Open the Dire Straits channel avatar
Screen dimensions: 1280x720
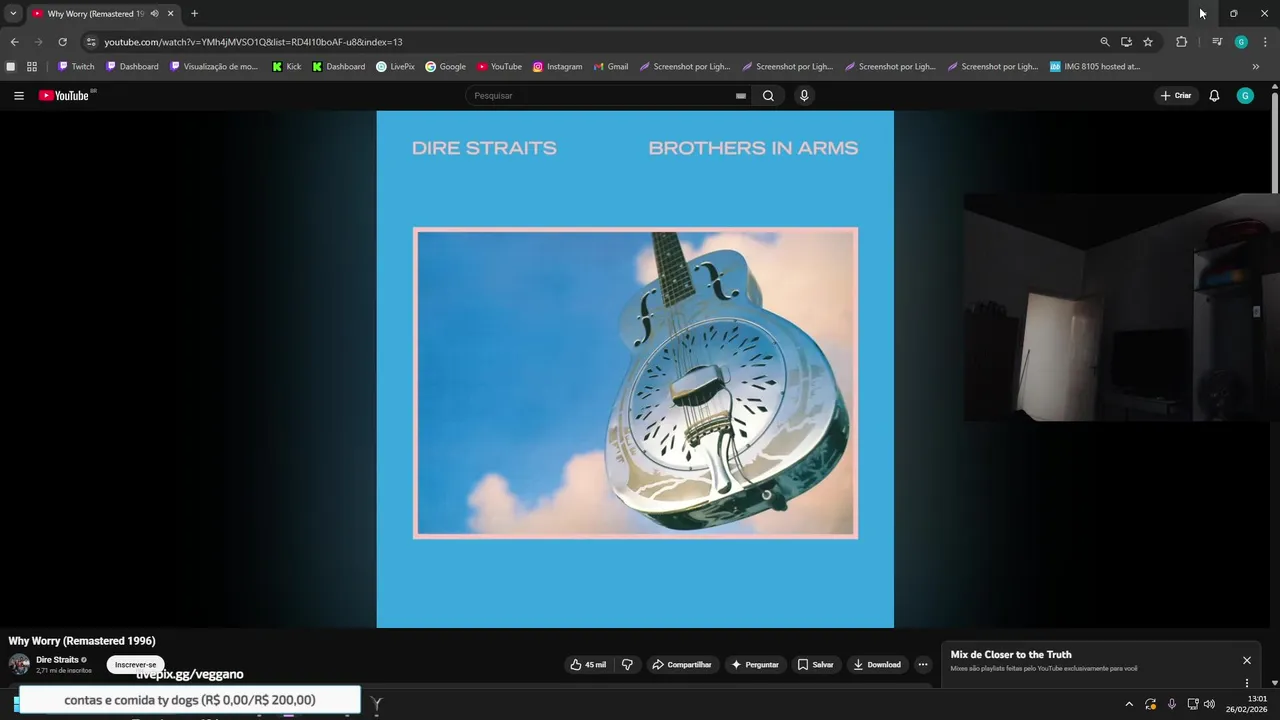[x=19, y=664]
